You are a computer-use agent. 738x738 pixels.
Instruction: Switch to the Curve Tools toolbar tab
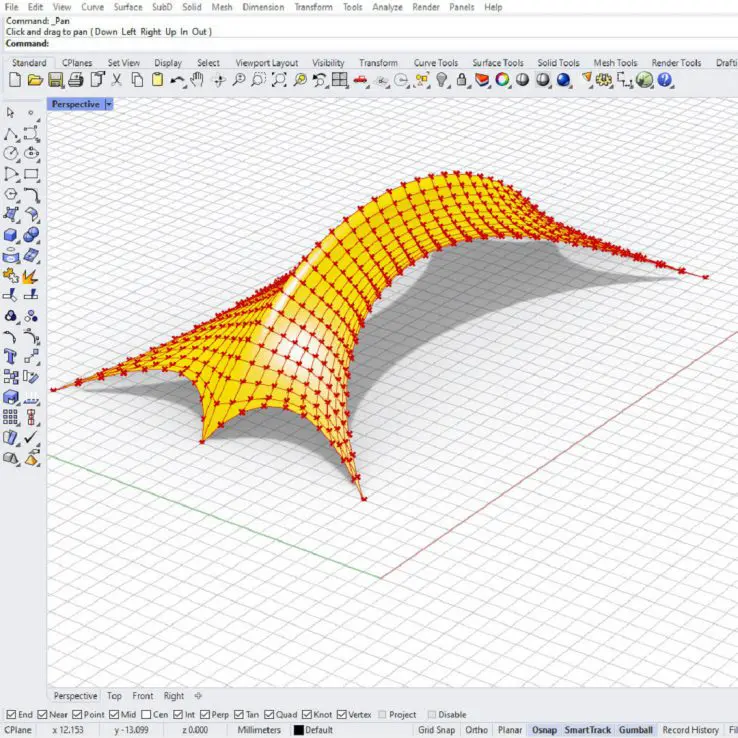[435, 63]
